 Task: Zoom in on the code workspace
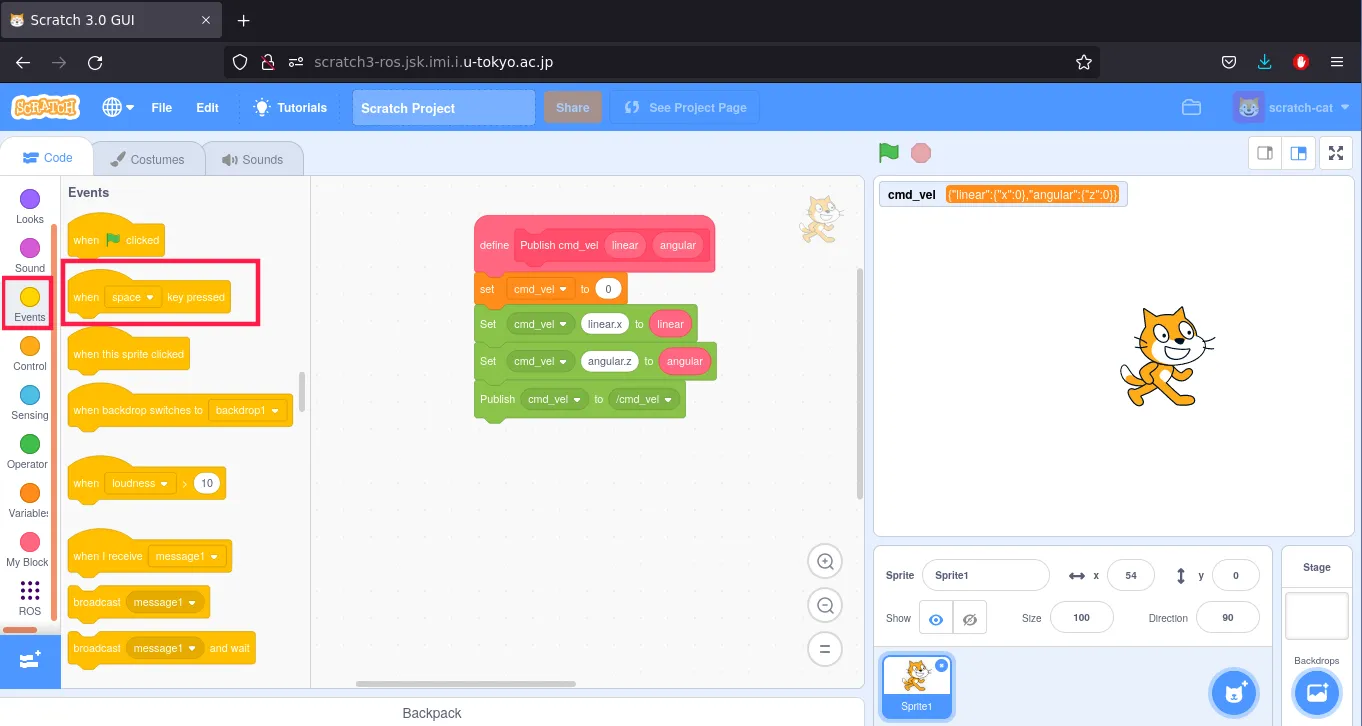coord(825,562)
